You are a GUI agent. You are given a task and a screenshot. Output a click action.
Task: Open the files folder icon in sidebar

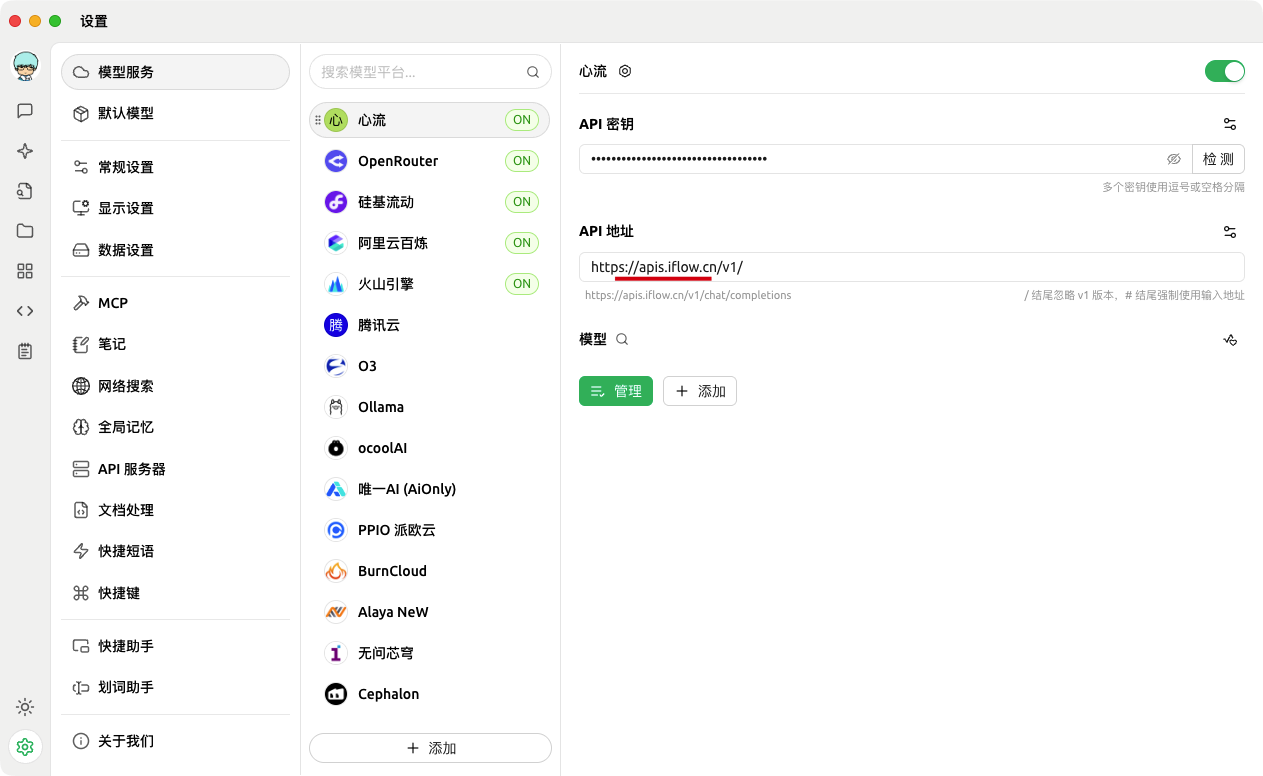pos(25,231)
